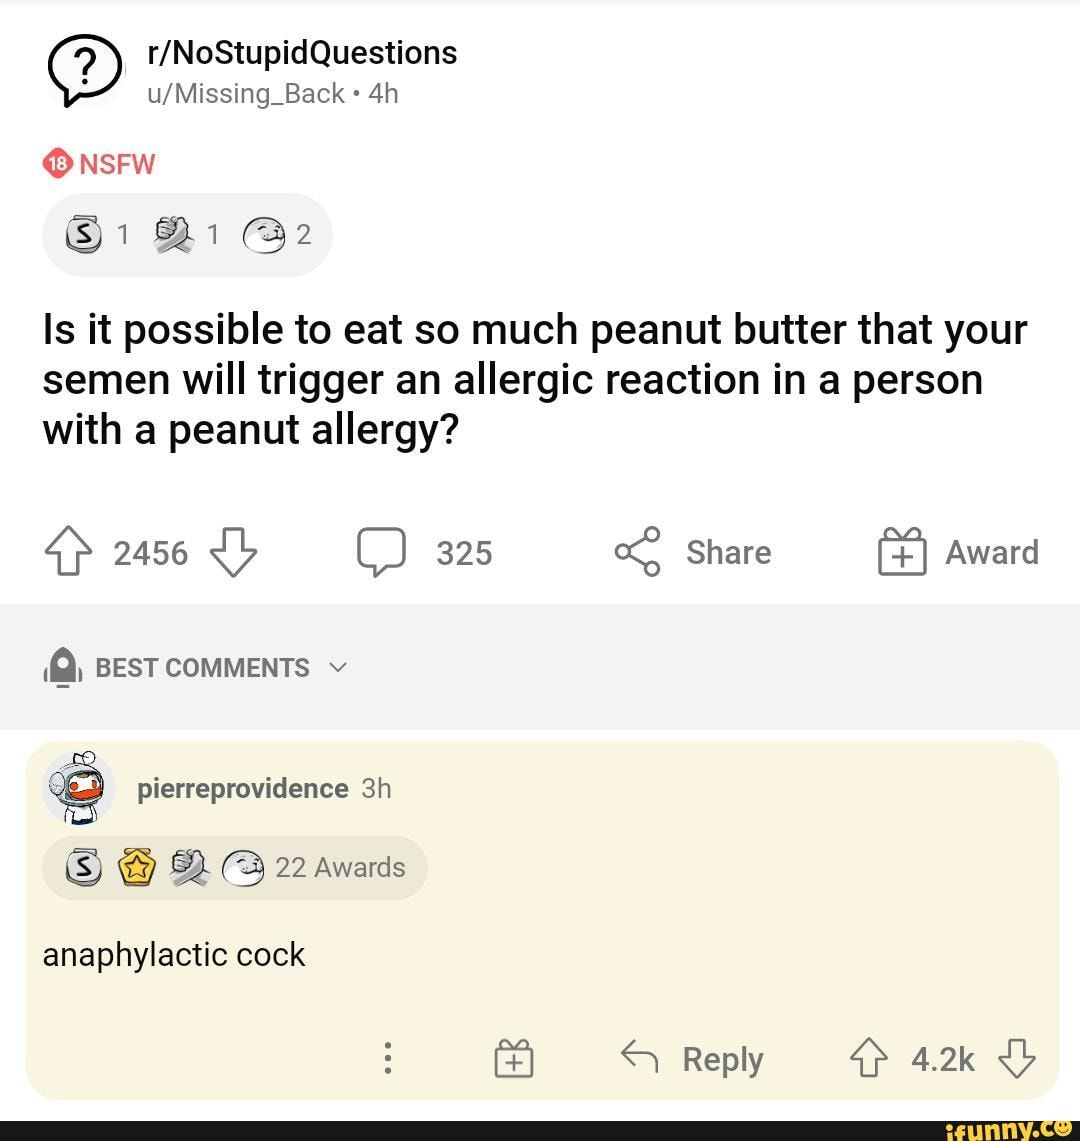1080x1141 pixels.
Task: Open pierreprovidence's Snoo avatar thumbnail
Action: tap(78, 788)
